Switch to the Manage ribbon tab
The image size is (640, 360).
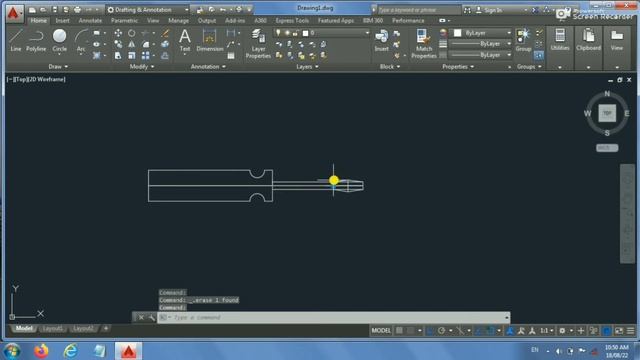point(178,20)
